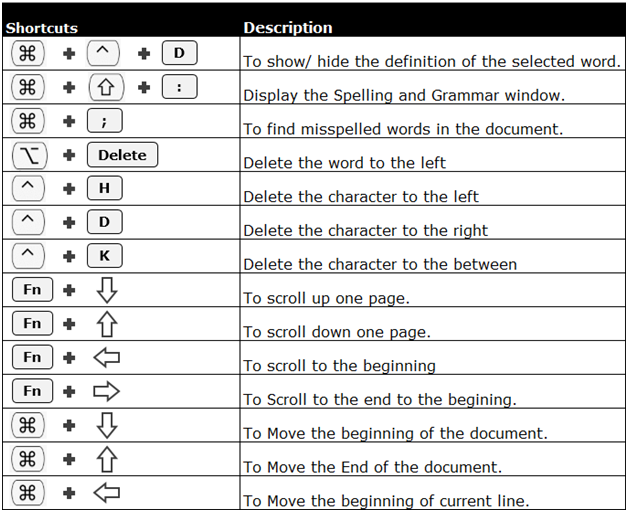Click the semicolon key icon
The image size is (628, 512).
point(105,121)
